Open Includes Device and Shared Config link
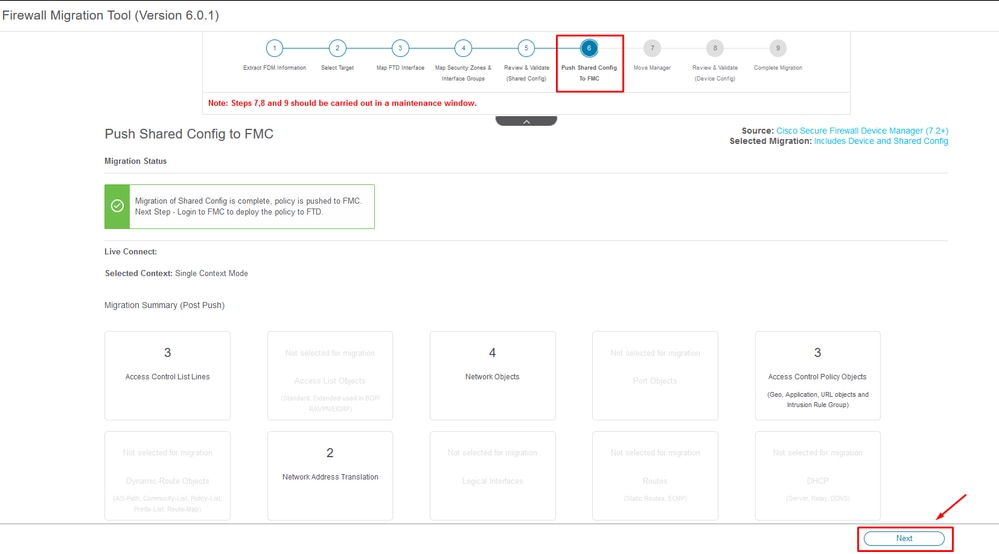Viewport: 999px width, 554px height. click(880, 141)
